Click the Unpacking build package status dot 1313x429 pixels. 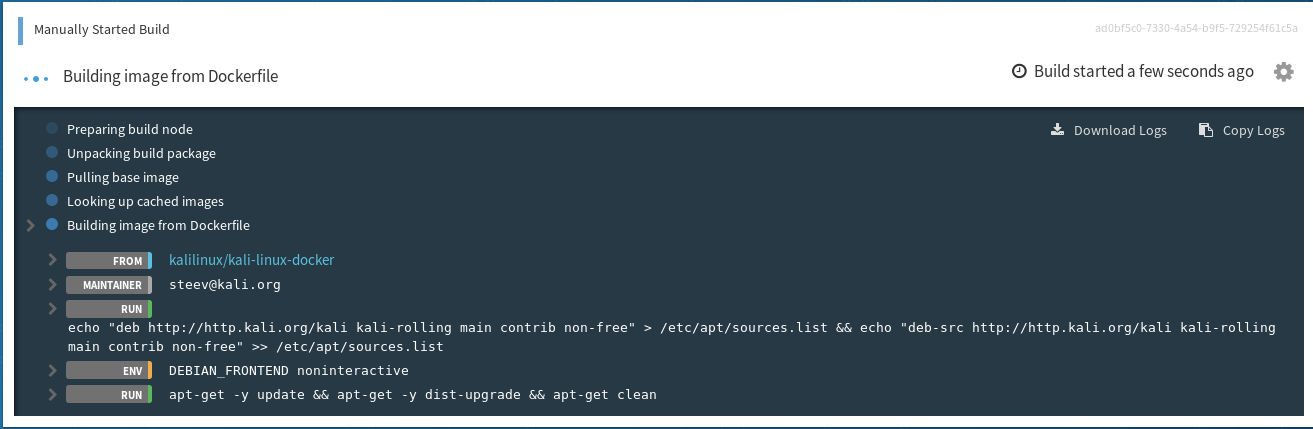[52, 153]
